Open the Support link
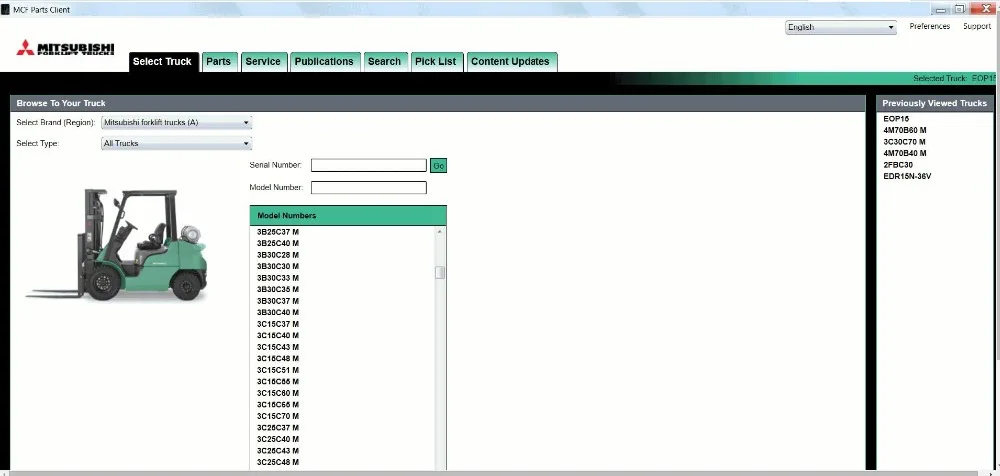Image resolution: width=1000 pixels, height=476 pixels. [976, 26]
